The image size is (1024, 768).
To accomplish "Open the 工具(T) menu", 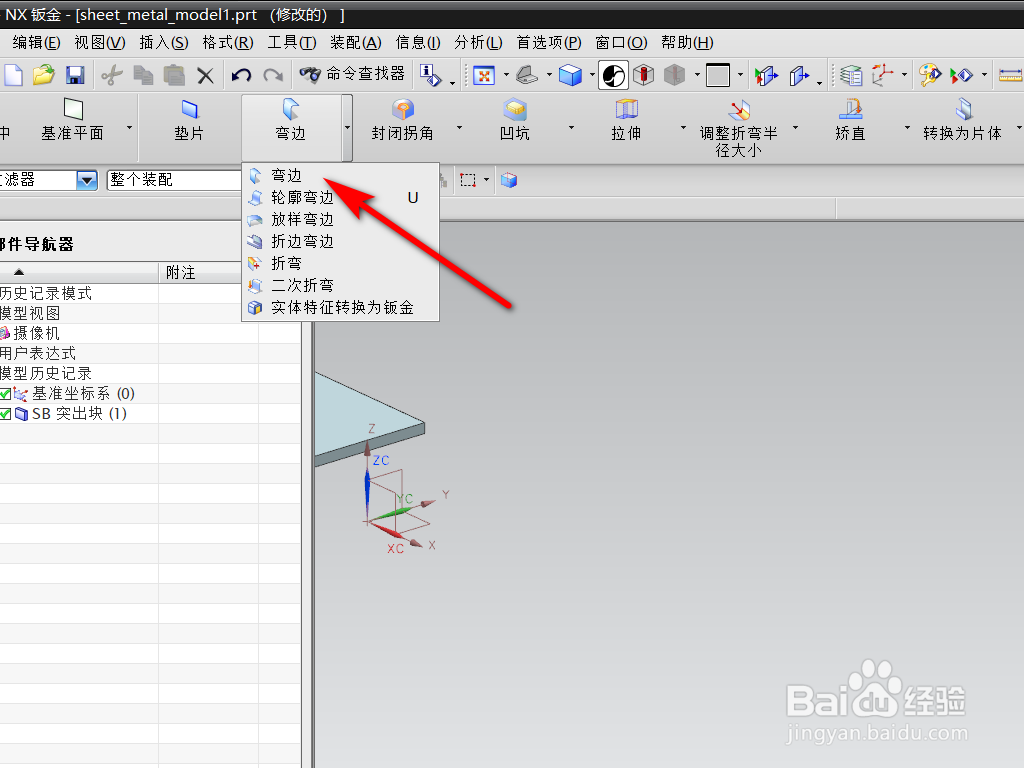I will point(292,43).
